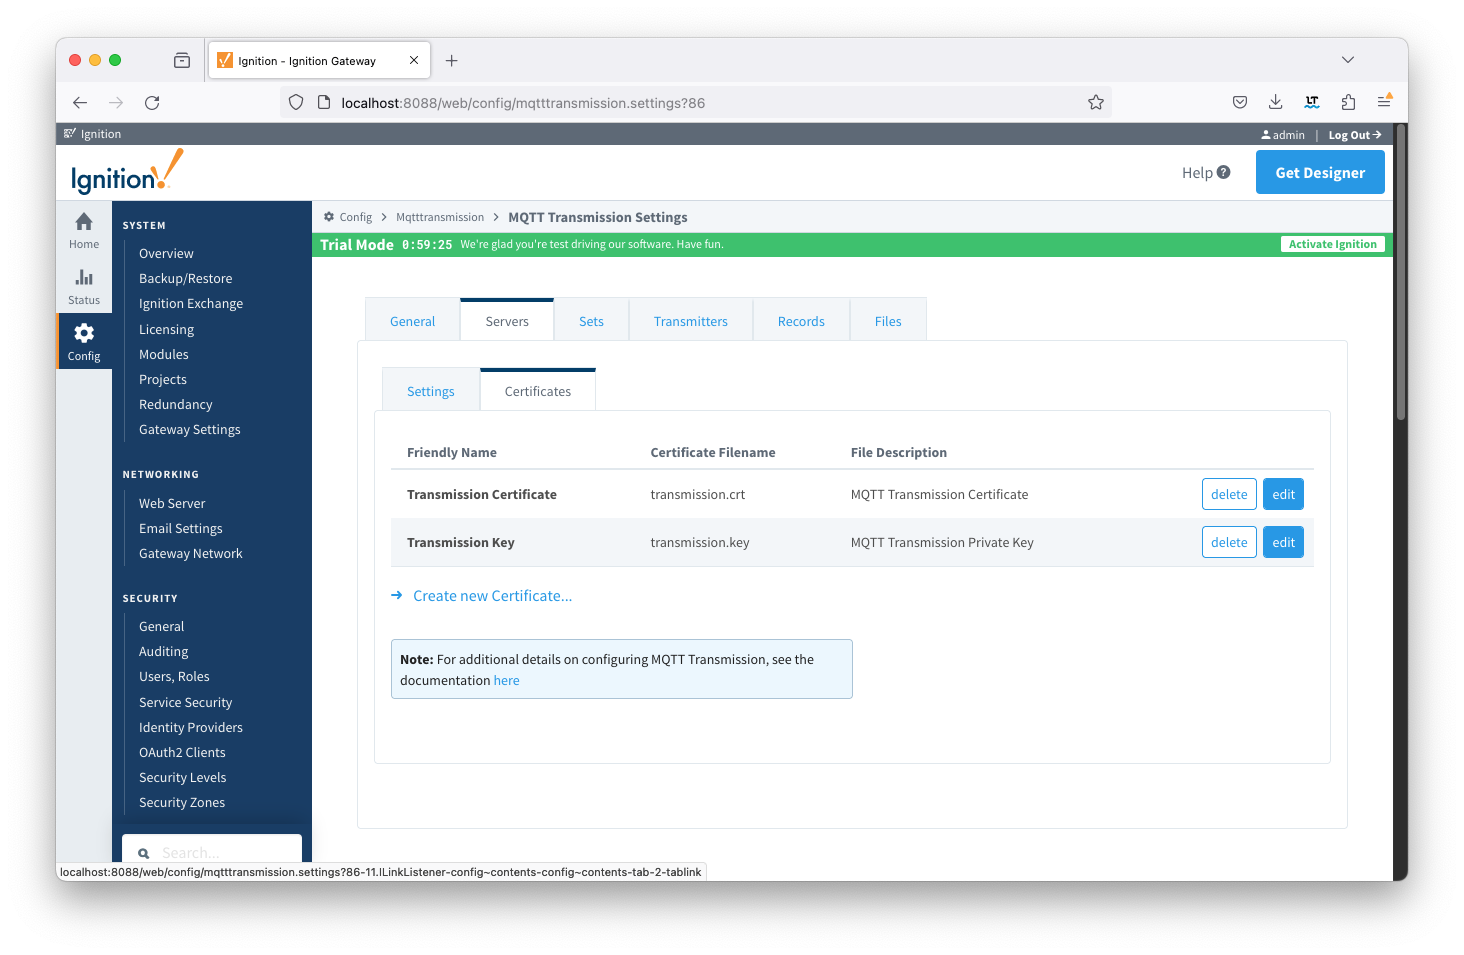Viewport: 1464px width, 955px height.
Task: Open Gateway Settings page
Action: pos(190,429)
